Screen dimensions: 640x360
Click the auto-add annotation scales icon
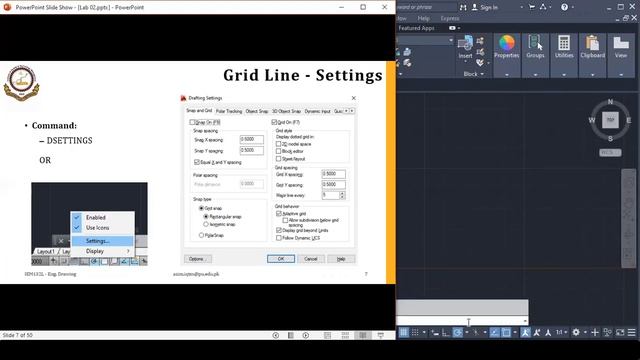tap(537, 332)
